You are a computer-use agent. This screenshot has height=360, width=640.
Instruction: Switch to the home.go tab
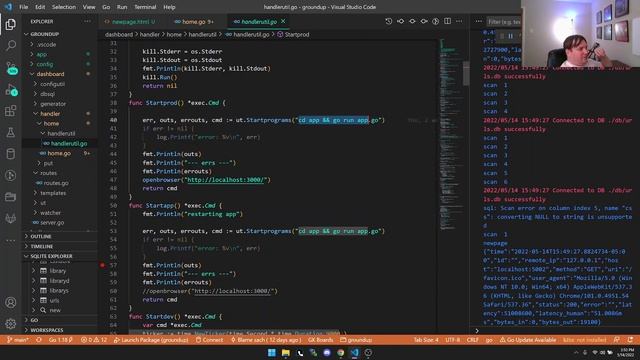pyautogui.click(x=193, y=22)
